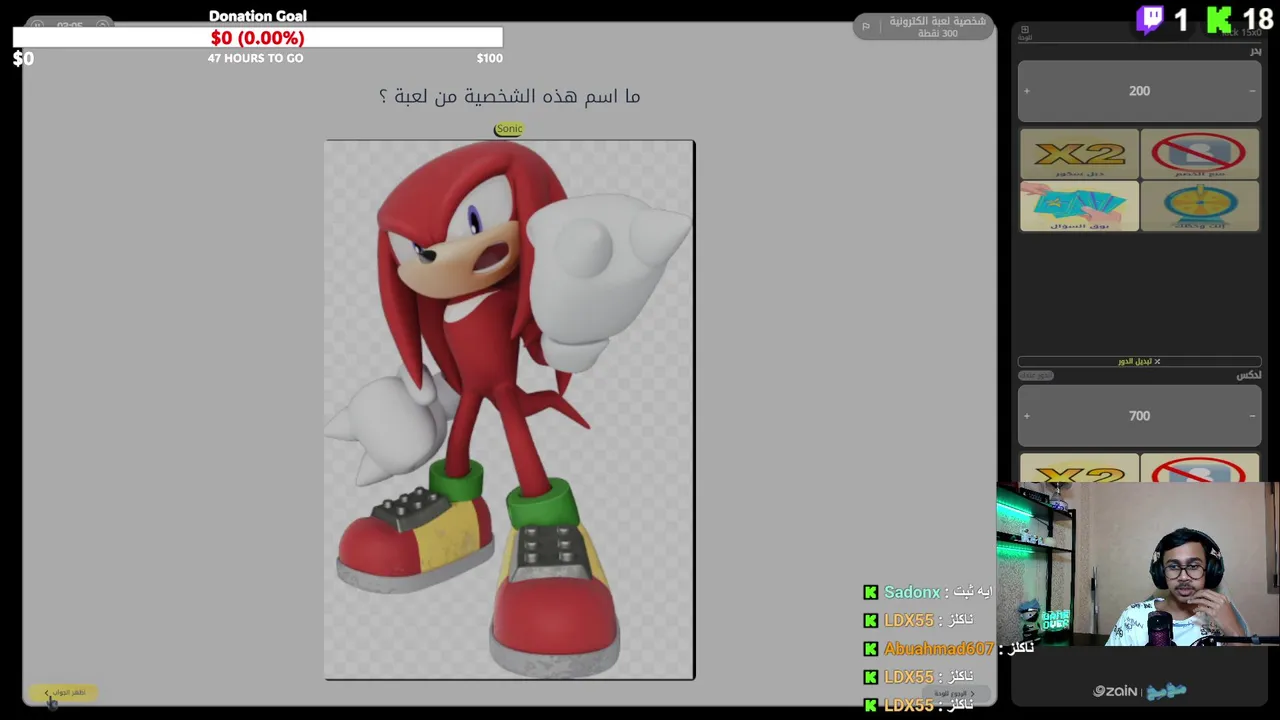Click the Zain sponsor logo
1280x720 pixels.
[1115, 691]
